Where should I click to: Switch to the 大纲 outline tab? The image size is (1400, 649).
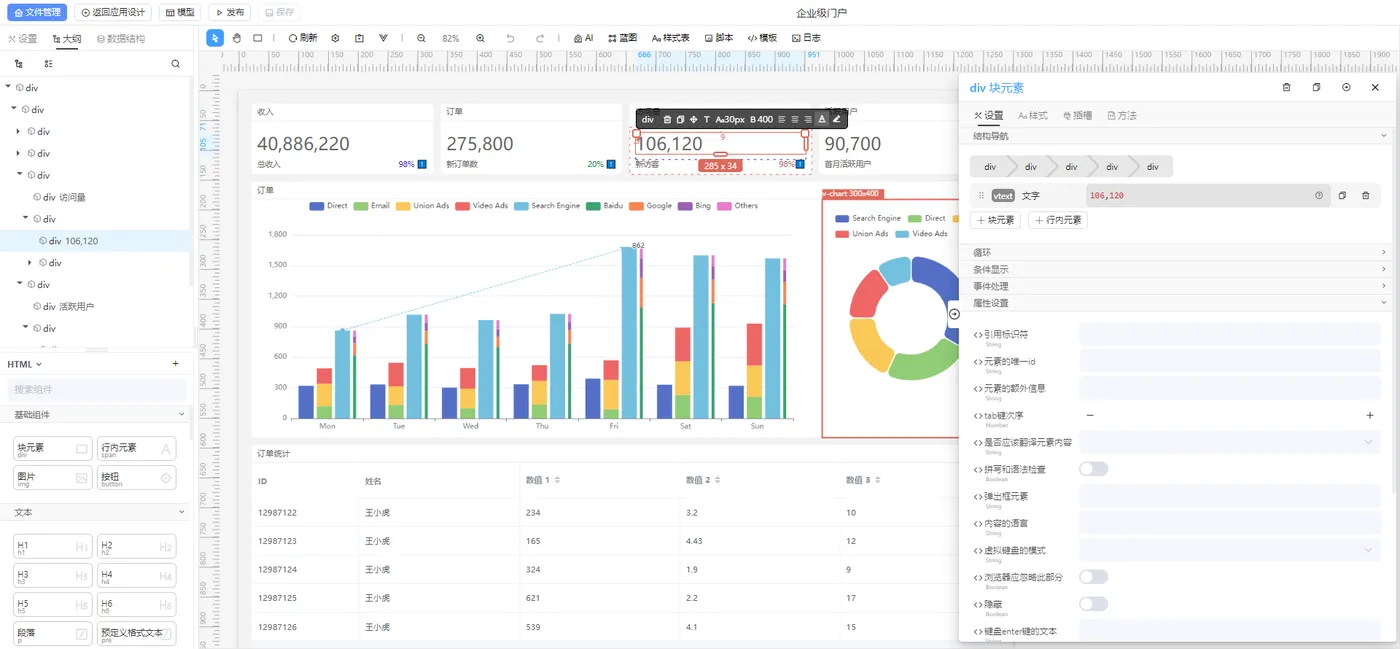[67, 39]
